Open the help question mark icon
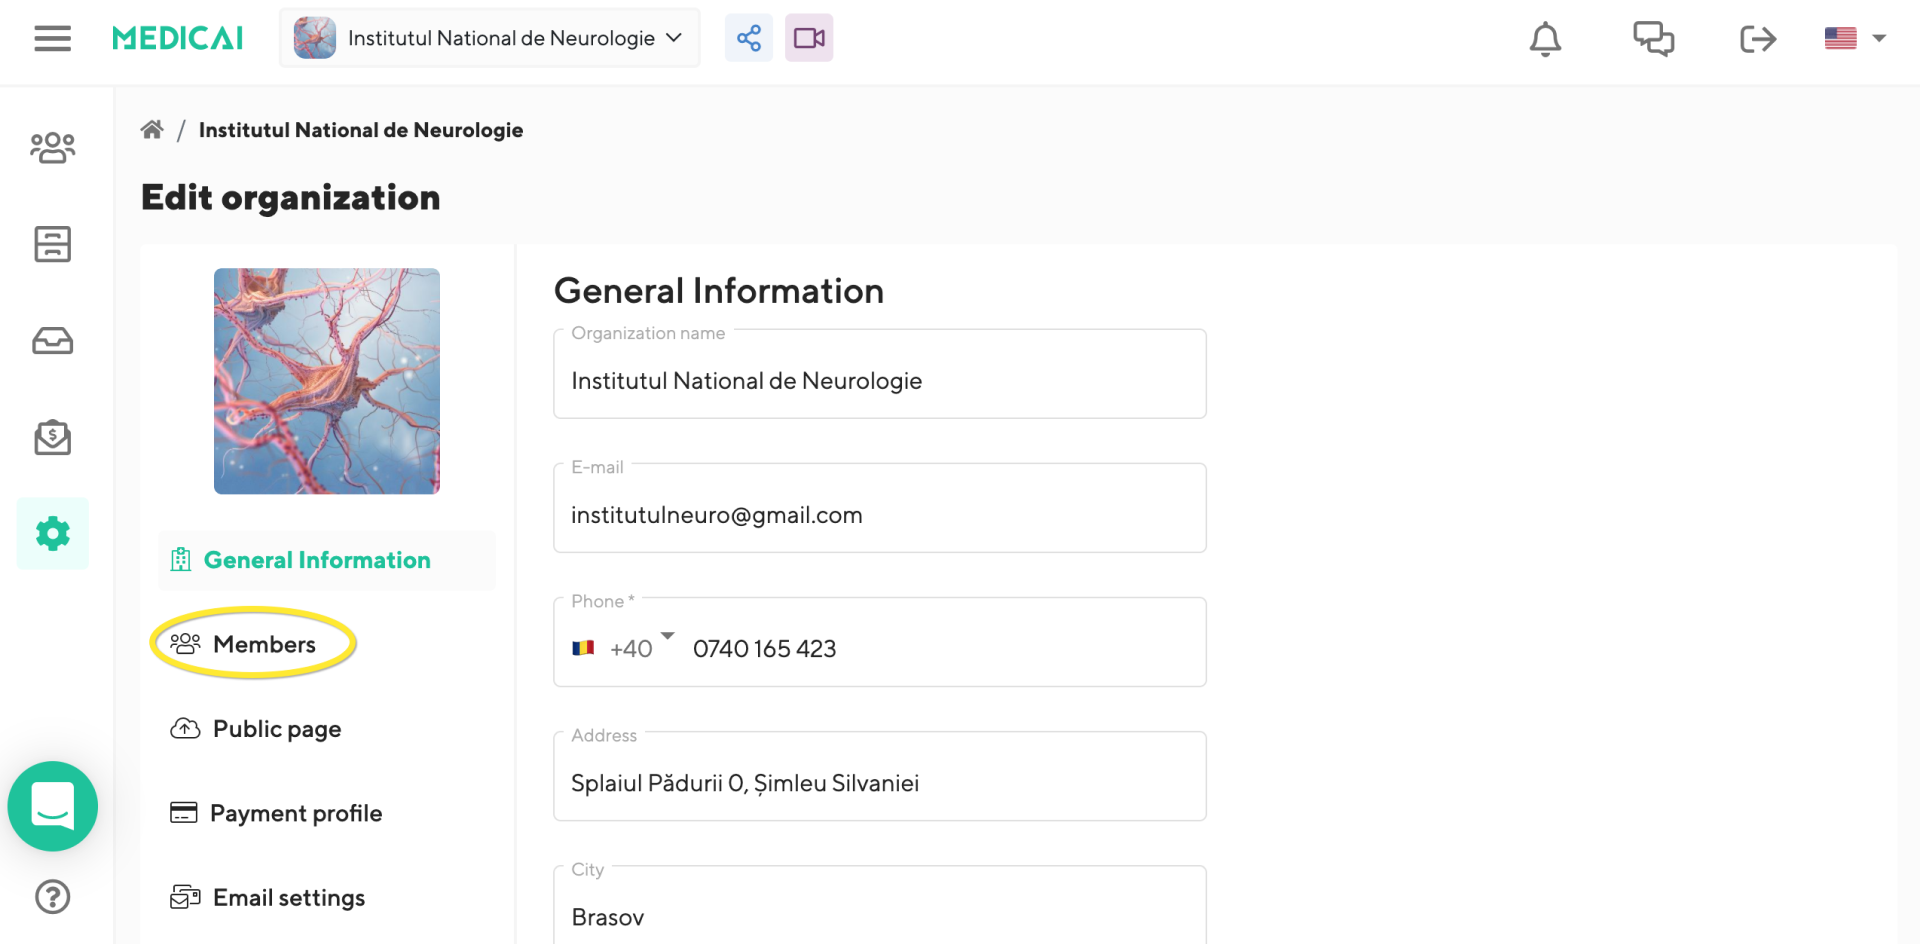This screenshot has width=1920, height=944. [53, 897]
